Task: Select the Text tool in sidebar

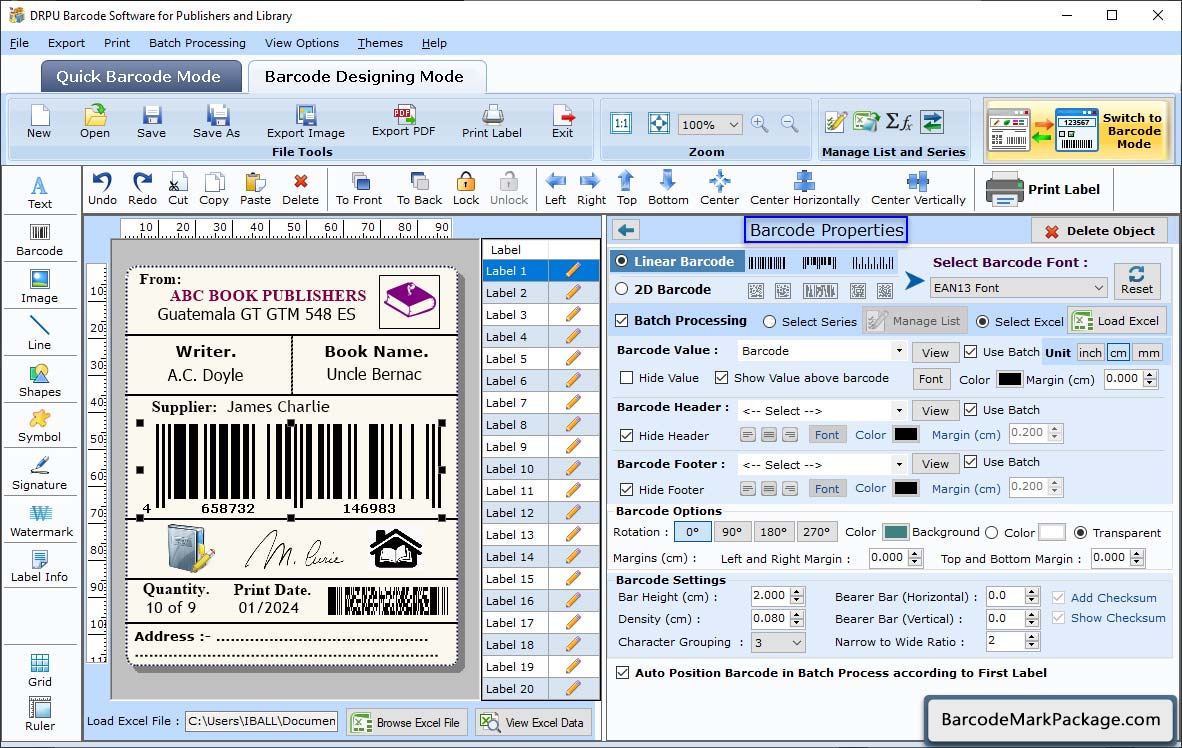Action: [39, 192]
